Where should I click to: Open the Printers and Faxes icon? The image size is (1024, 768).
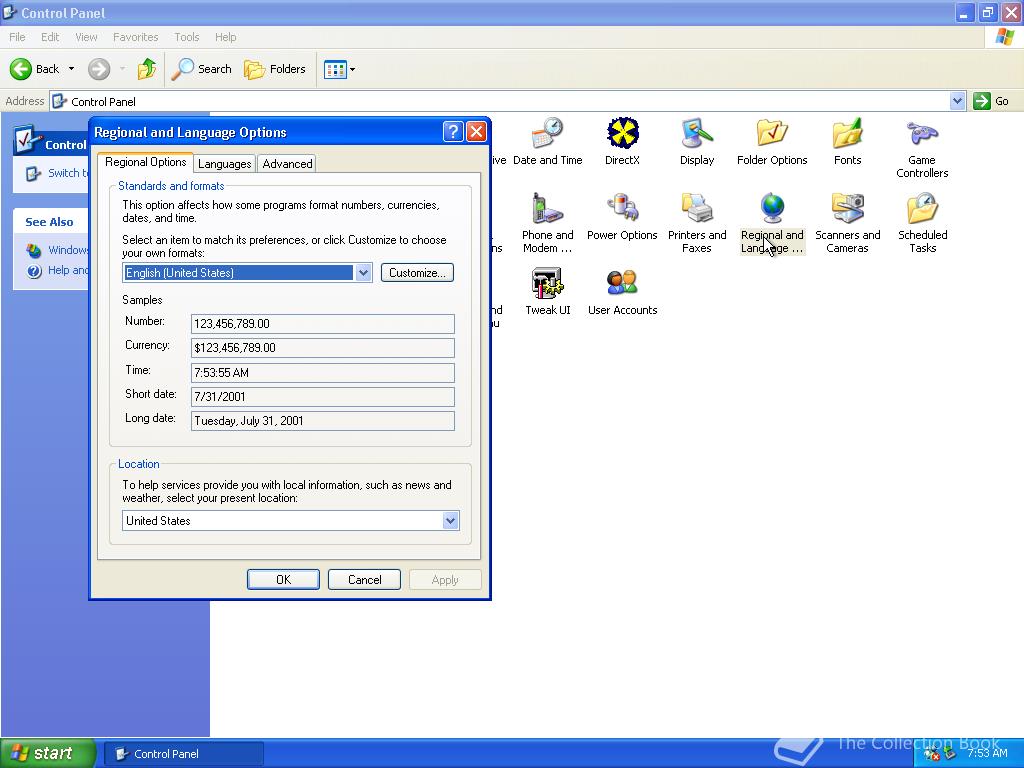(697, 223)
